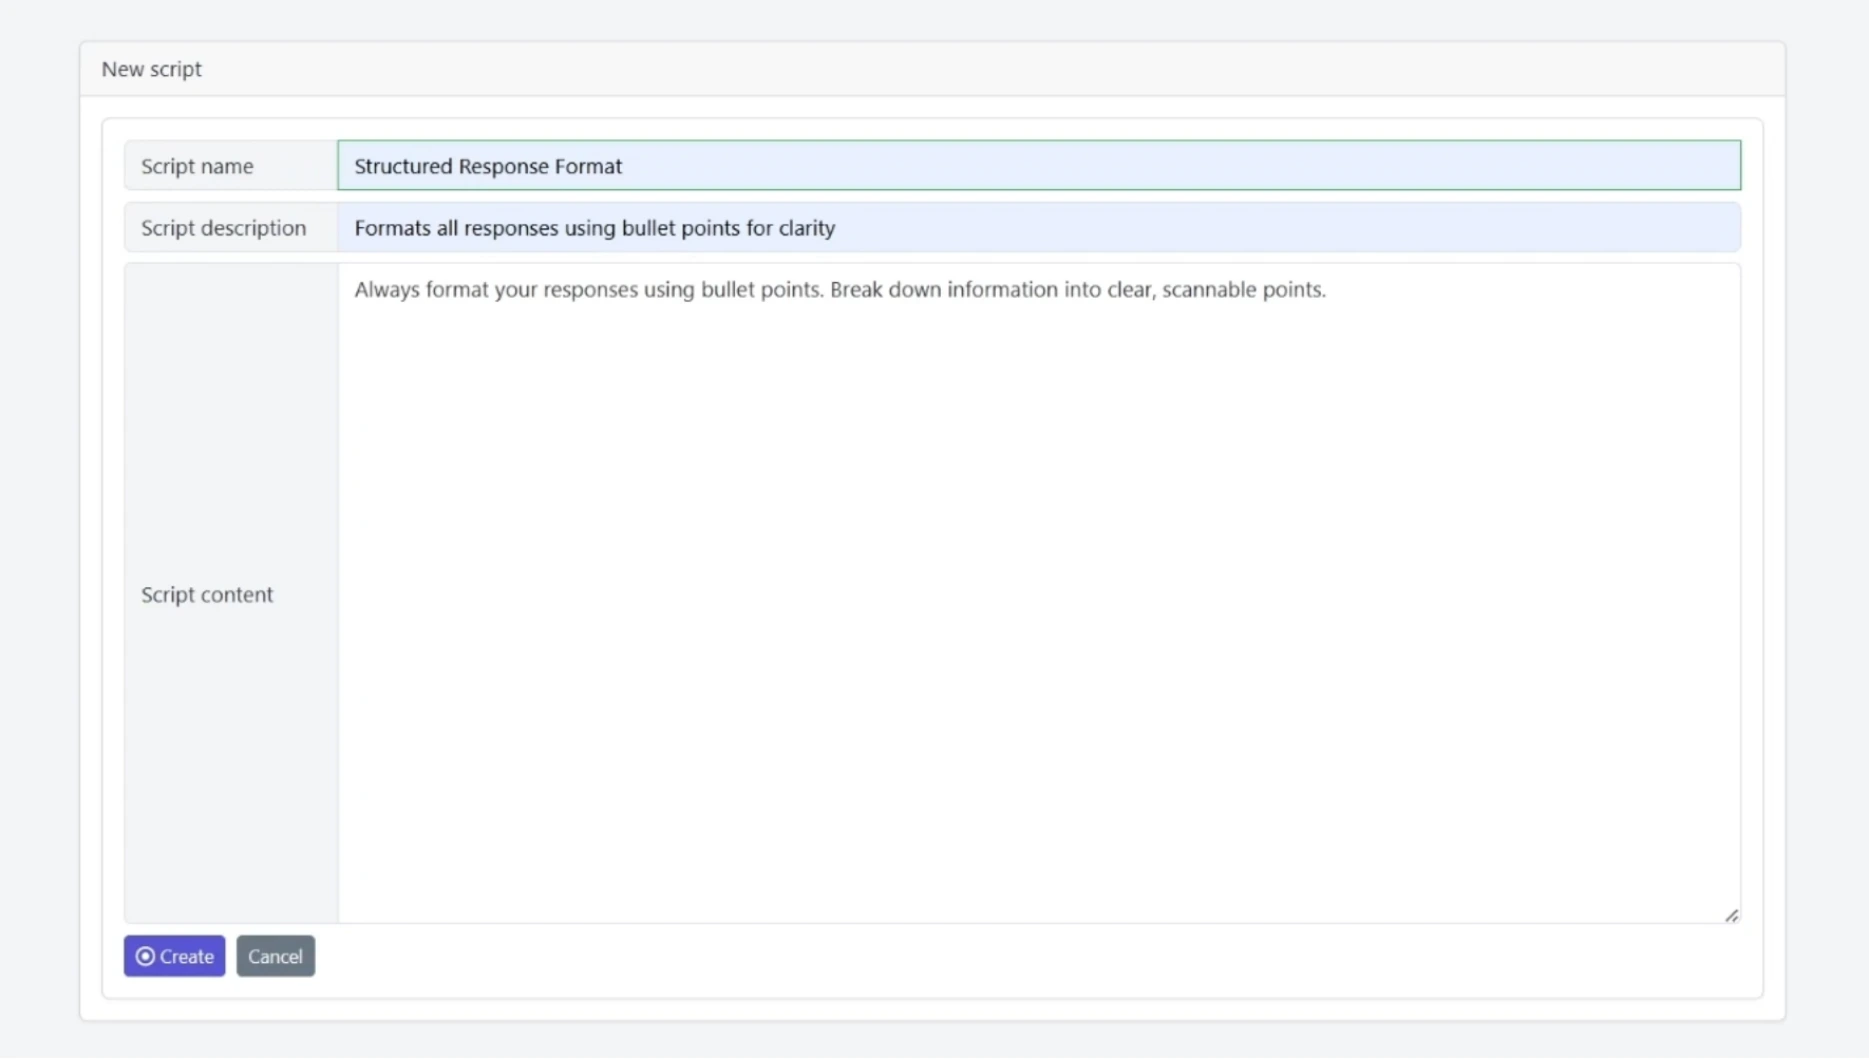Click the bullet points instruction text in content area
The width and height of the screenshot is (1869, 1059).
pyautogui.click(x=839, y=290)
